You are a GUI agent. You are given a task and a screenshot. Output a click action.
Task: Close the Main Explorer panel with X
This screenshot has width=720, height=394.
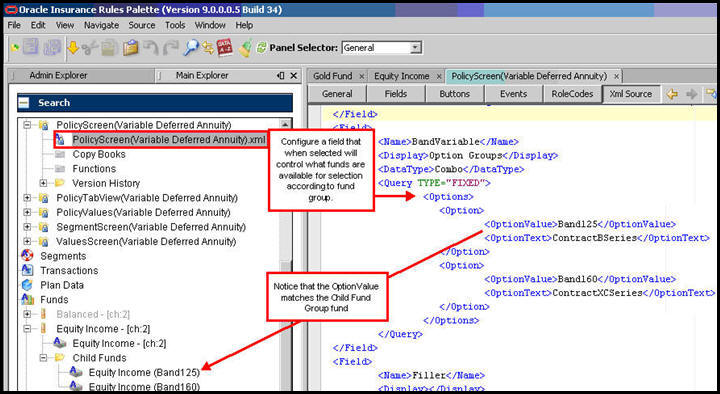click(x=294, y=76)
